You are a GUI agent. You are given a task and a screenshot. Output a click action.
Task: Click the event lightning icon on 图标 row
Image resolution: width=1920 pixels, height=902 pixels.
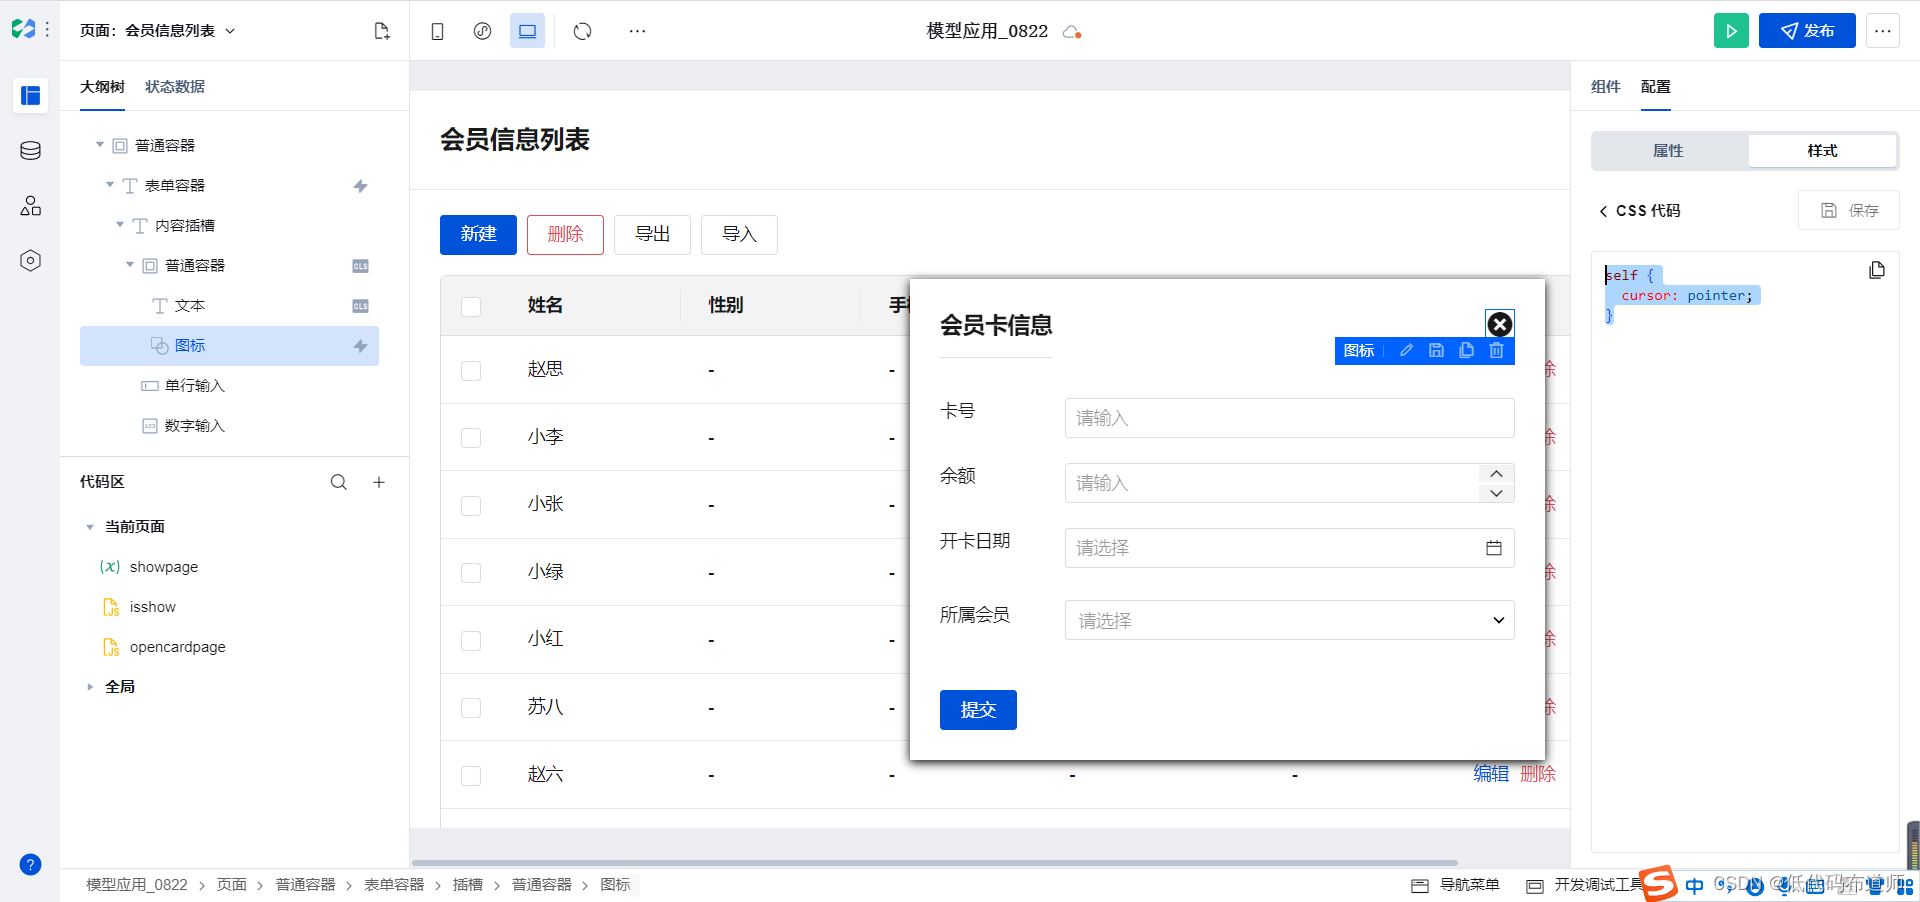361,346
